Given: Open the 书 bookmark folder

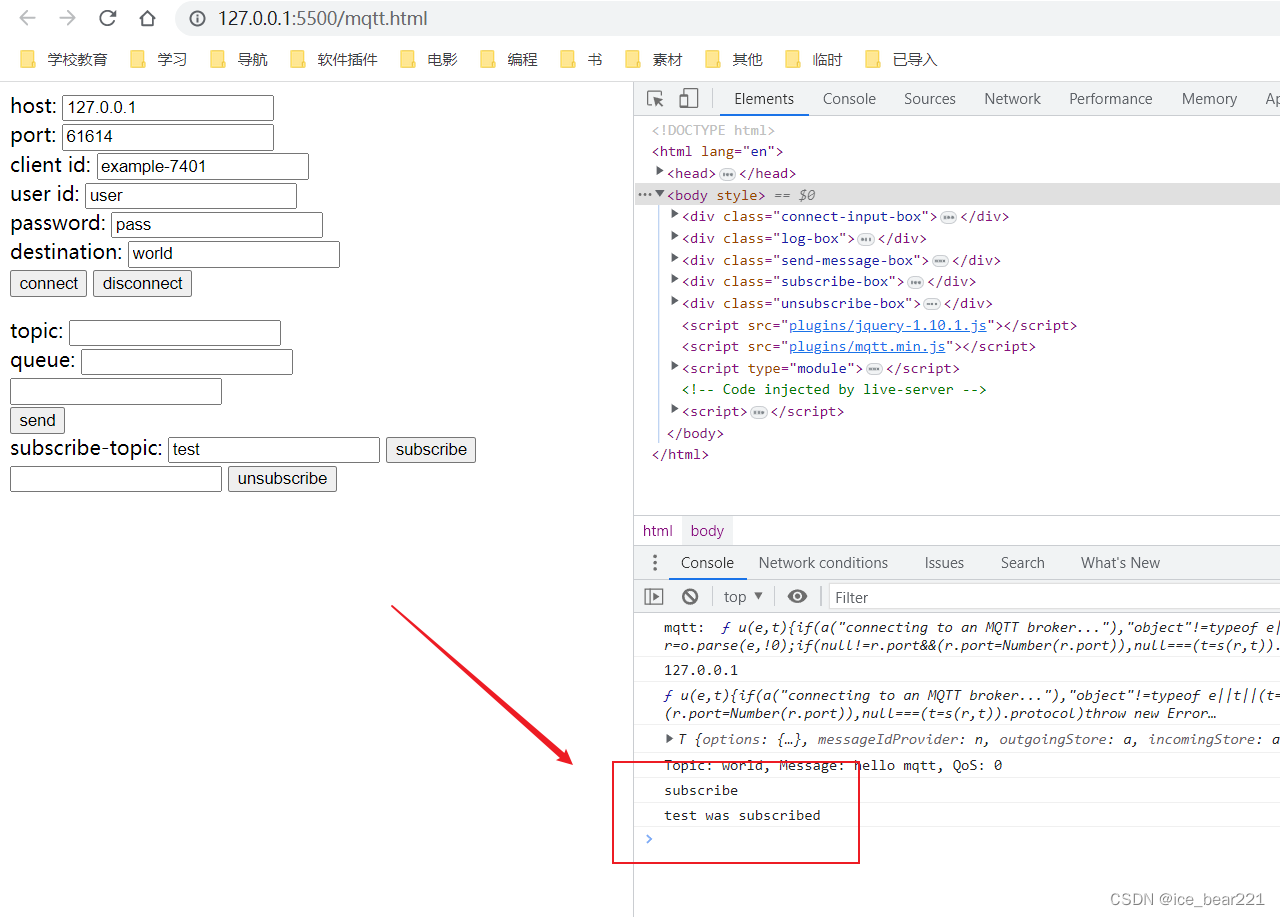Looking at the screenshot, I should click(582, 59).
